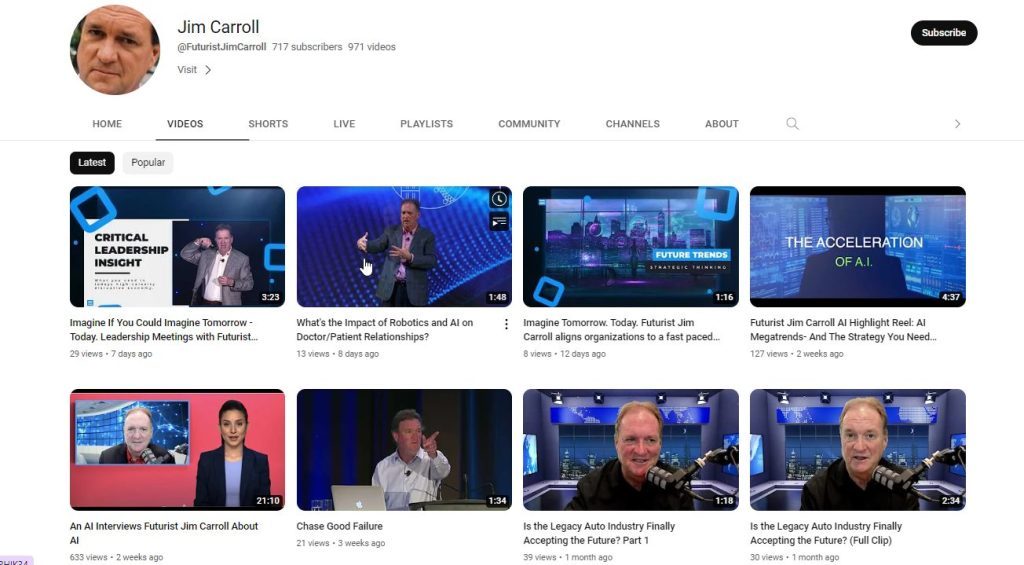Go to the Community tab

click(529, 124)
